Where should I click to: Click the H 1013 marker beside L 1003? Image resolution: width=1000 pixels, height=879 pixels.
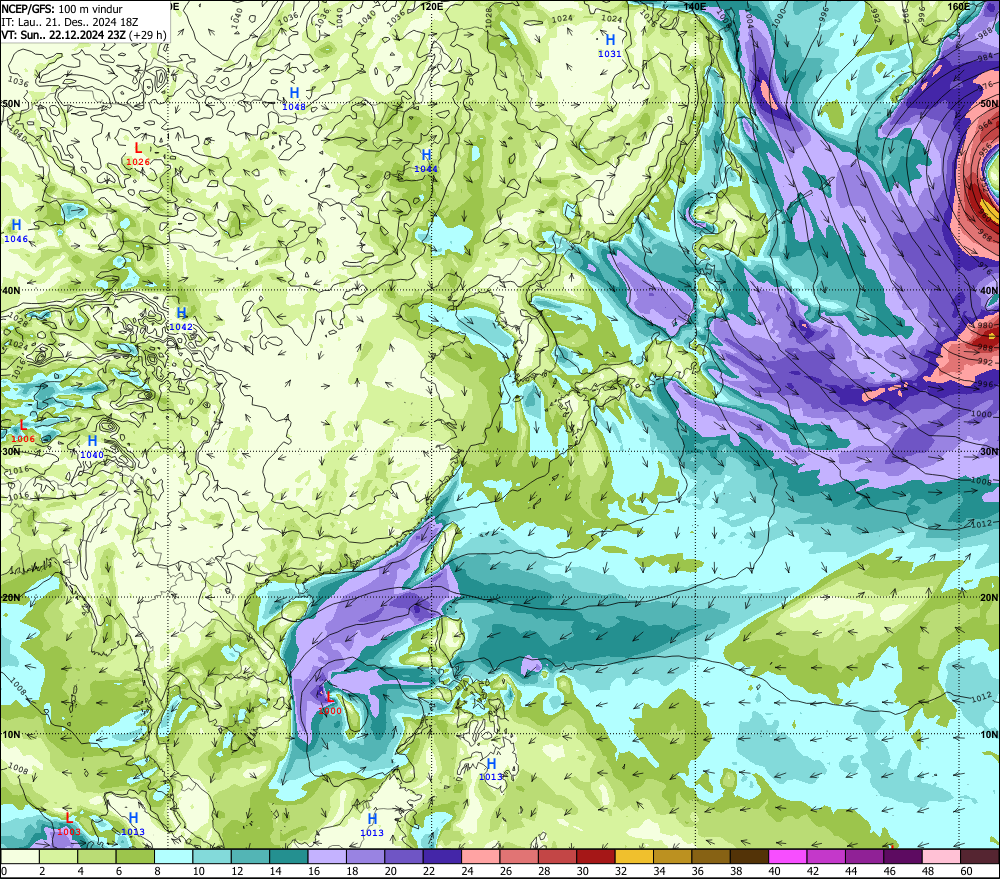133,824
